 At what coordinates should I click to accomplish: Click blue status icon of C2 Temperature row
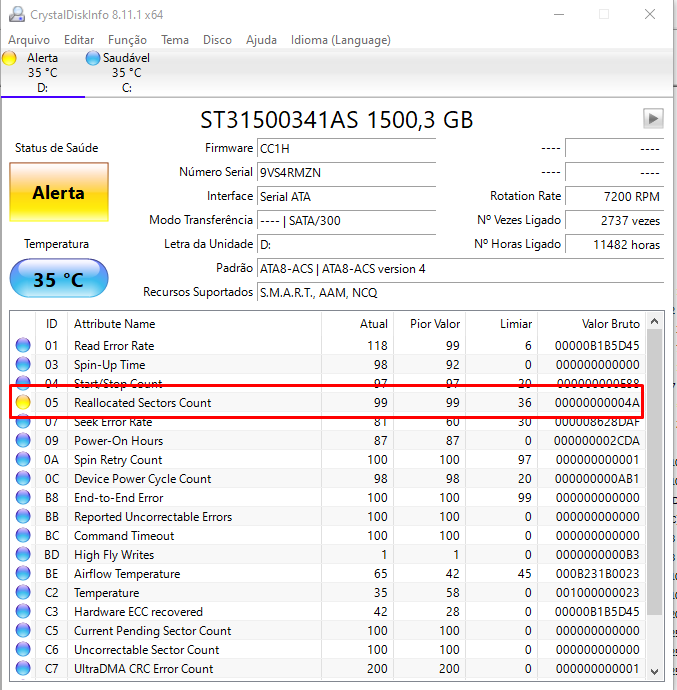[x=23, y=592]
